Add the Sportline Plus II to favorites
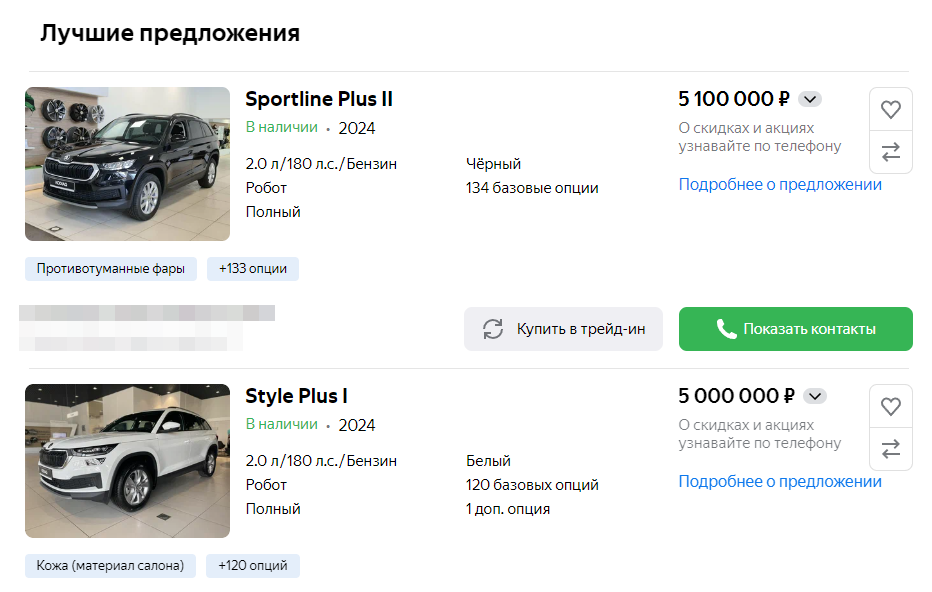The image size is (932, 592). 891,109
